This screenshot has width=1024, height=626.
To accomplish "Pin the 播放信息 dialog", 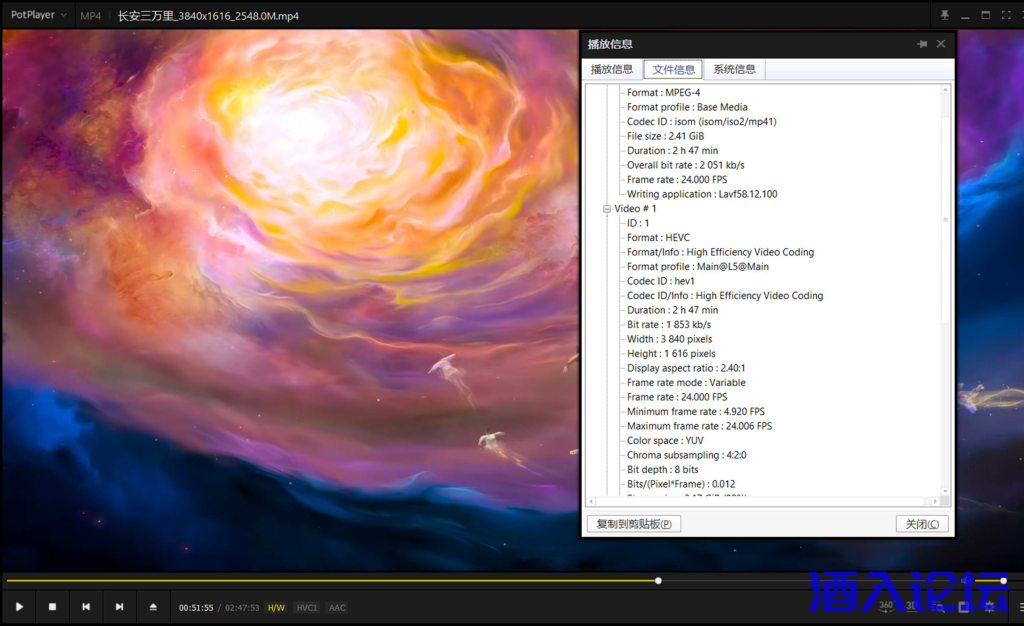I will coord(922,44).
